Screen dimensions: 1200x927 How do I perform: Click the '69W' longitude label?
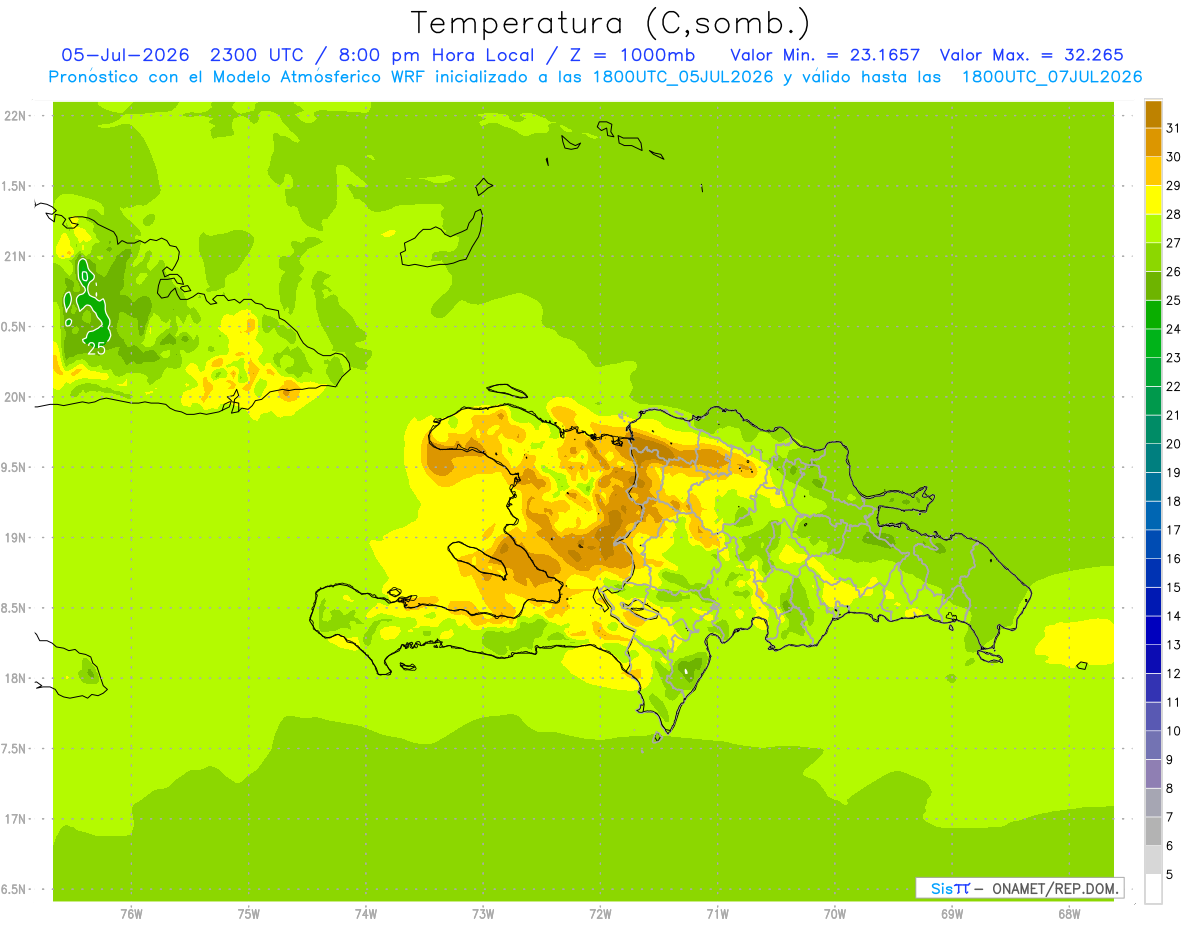coord(952,914)
